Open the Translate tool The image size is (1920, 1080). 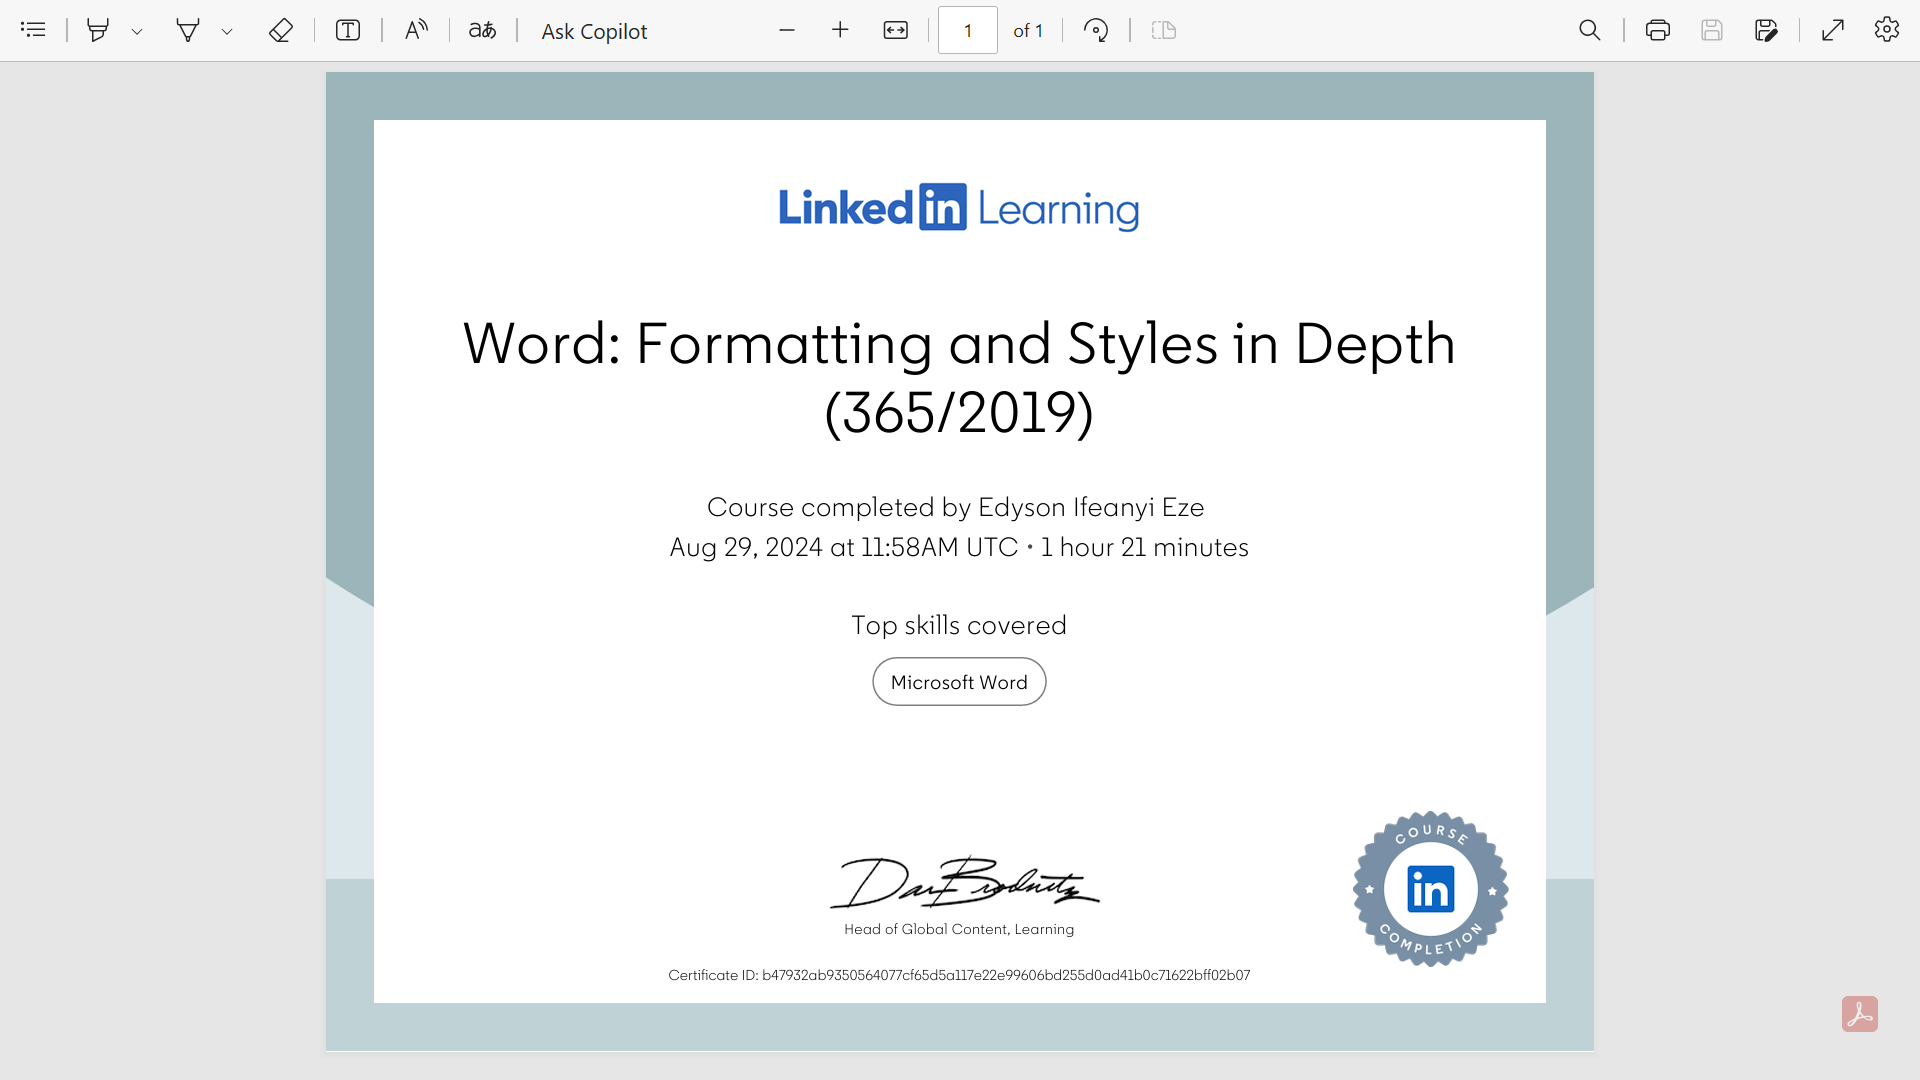tap(483, 30)
